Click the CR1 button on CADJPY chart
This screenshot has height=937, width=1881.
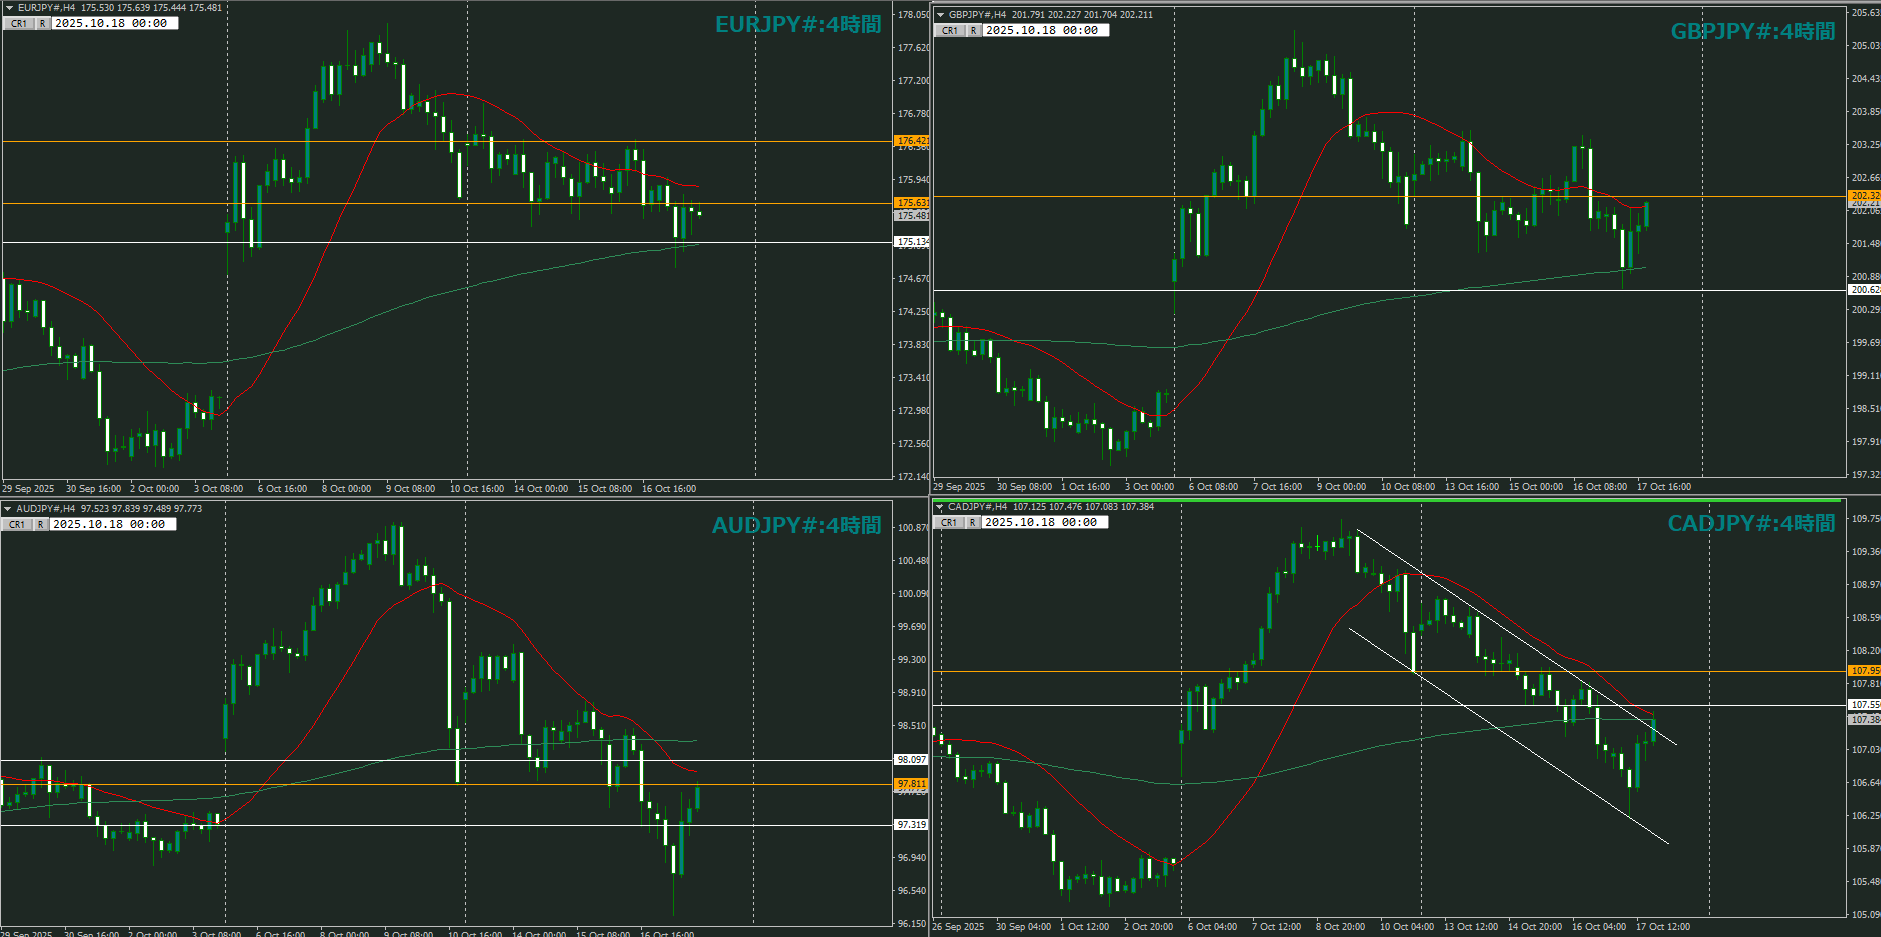[948, 522]
